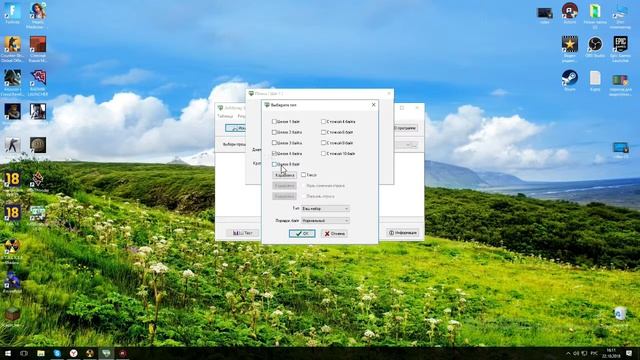
Task: Select the ArtMoney taskbar icon
Action: pyautogui.click(x=106, y=353)
